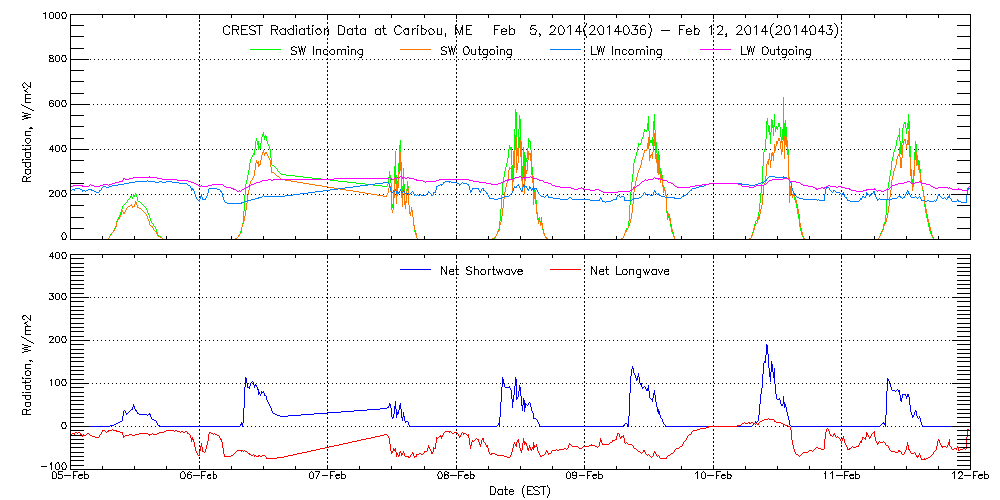The image size is (1000, 500).
Task: Click the CREST Radiation Data chart title
Action: 529,31
